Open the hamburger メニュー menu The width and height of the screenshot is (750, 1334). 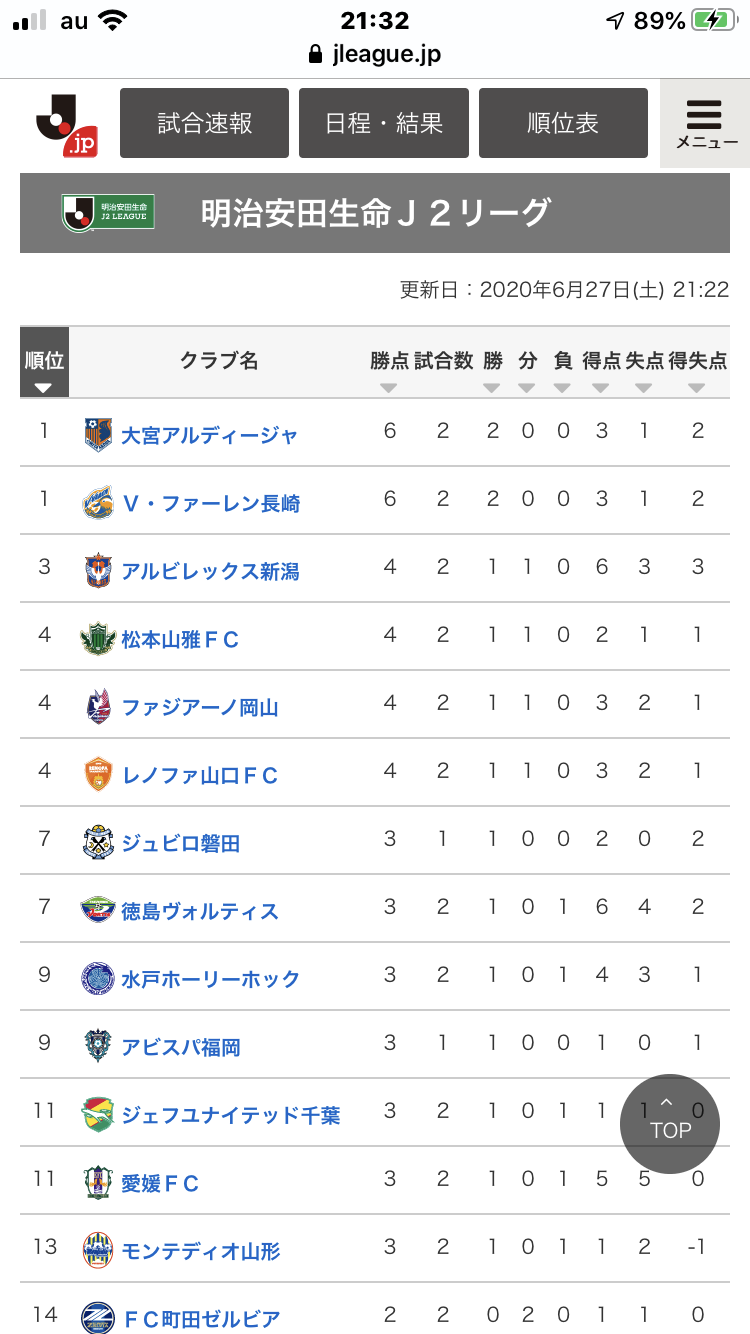pos(706,123)
